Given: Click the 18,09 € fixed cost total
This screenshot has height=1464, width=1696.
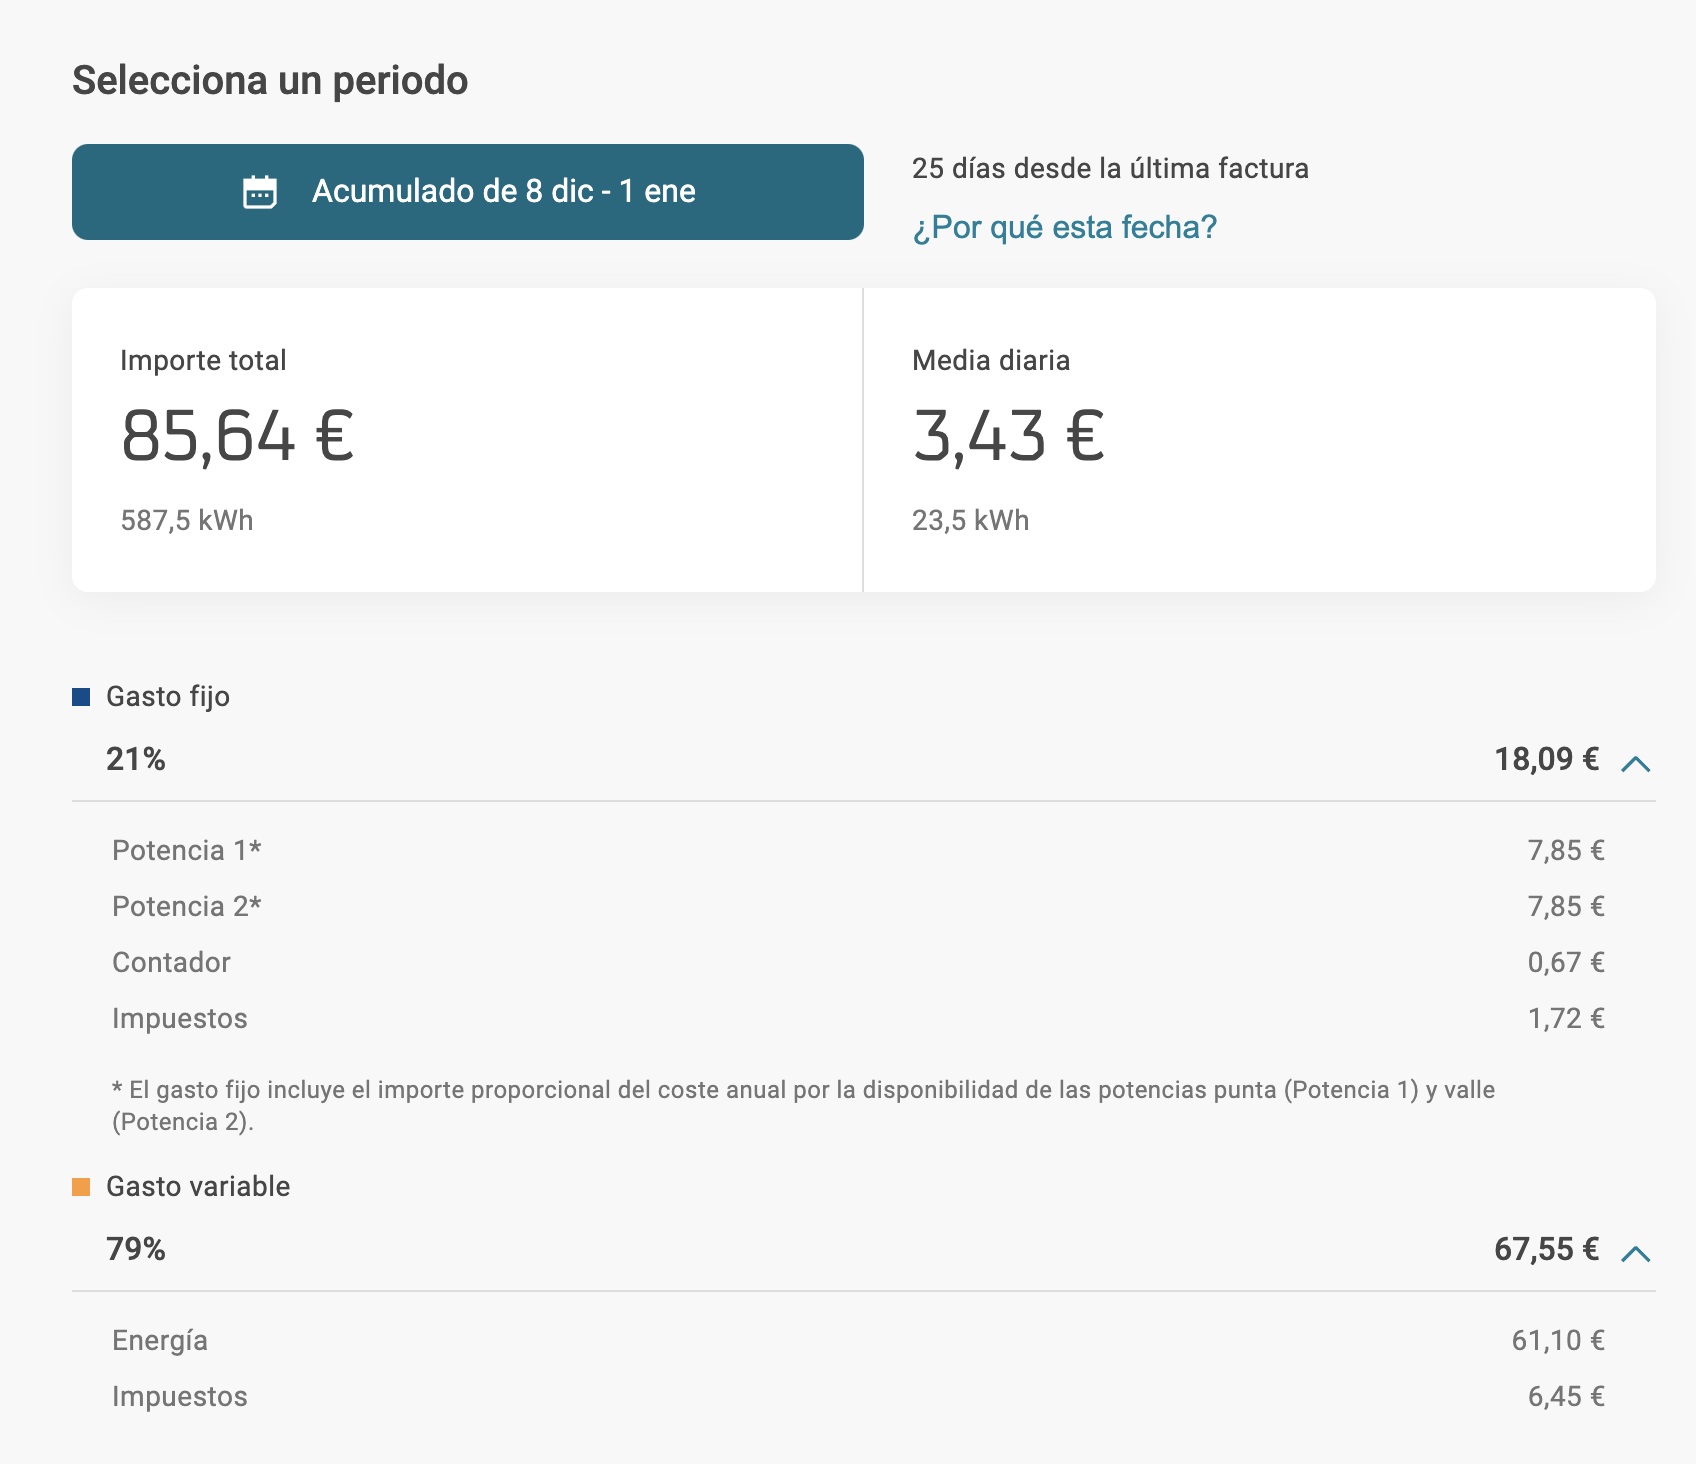Looking at the screenshot, I should (1546, 759).
